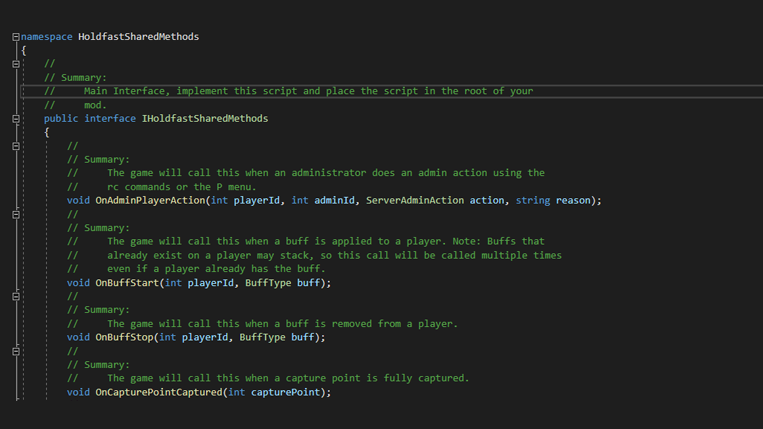Screen dimensions: 763x429
Task: Click the capturePoint parameter
Action: (285, 392)
